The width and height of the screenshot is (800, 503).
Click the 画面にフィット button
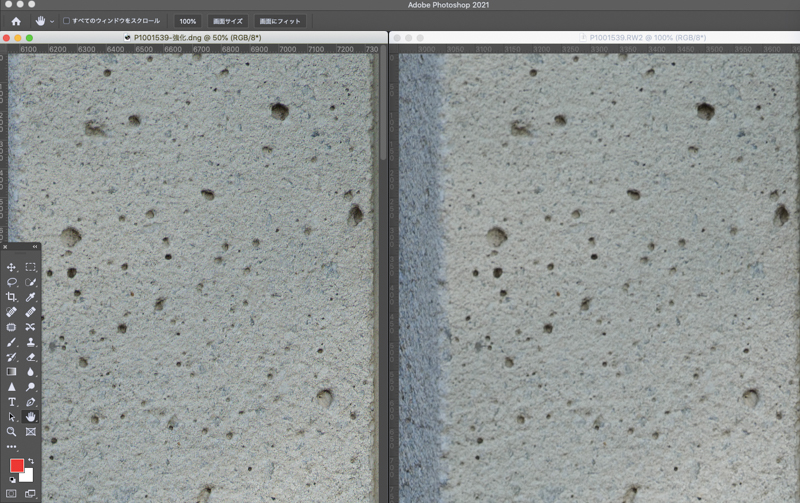coord(280,21)
